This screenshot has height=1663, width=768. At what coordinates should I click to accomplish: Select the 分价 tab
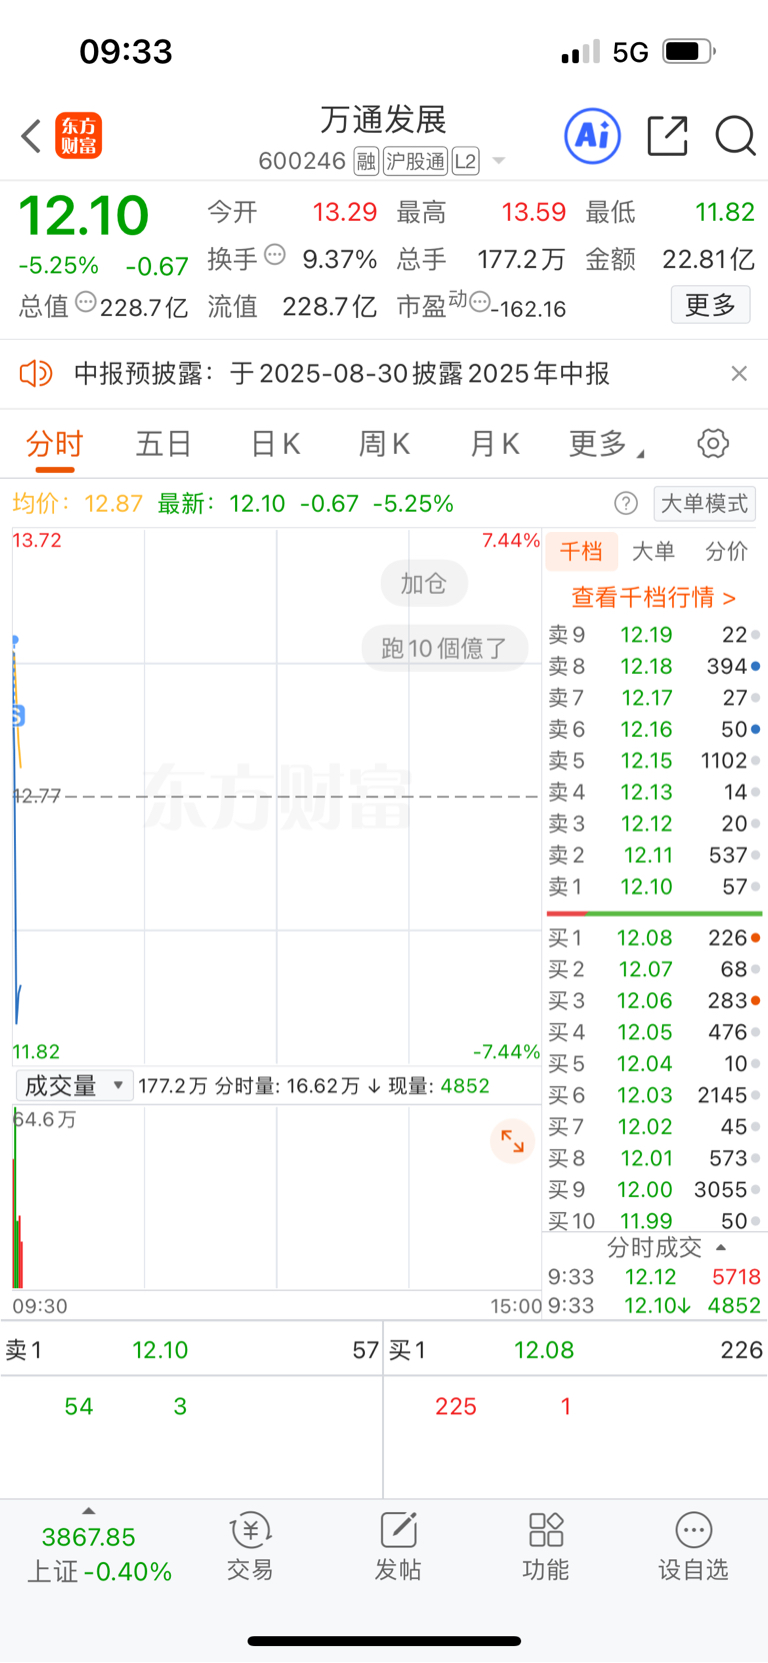tap(726, 551)
